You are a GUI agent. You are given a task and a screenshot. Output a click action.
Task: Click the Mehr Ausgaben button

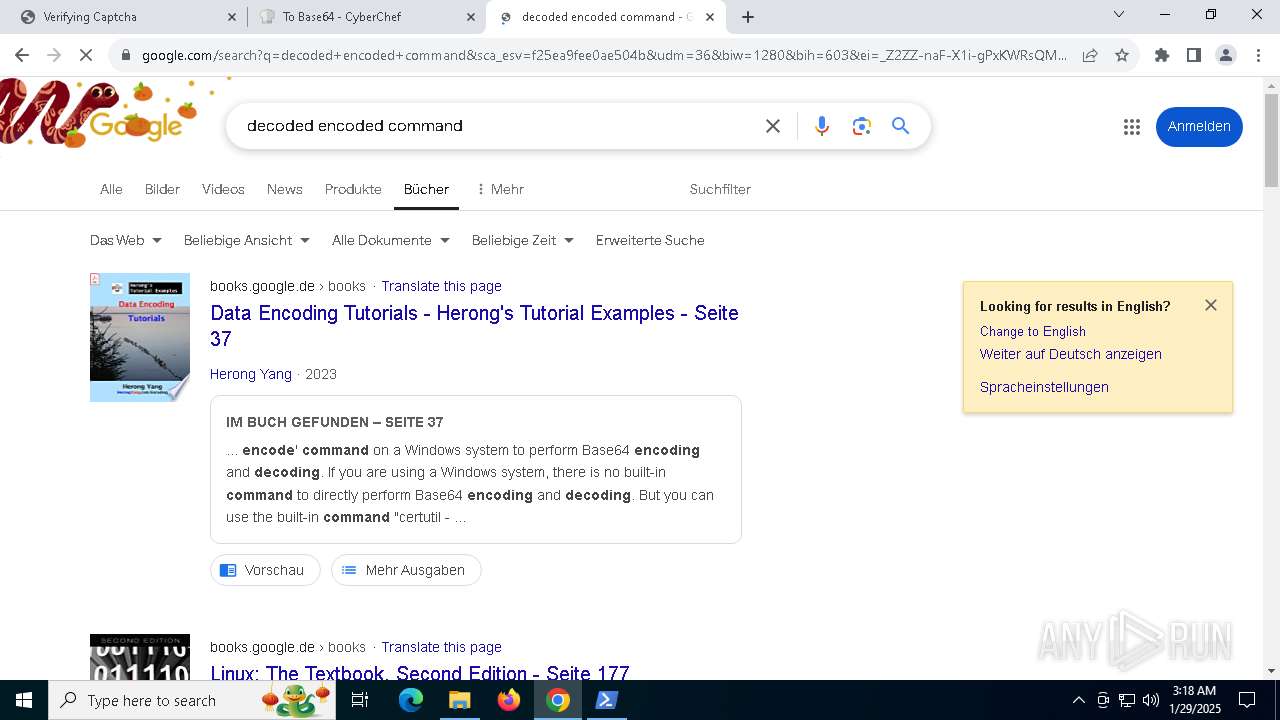(406, 570)
